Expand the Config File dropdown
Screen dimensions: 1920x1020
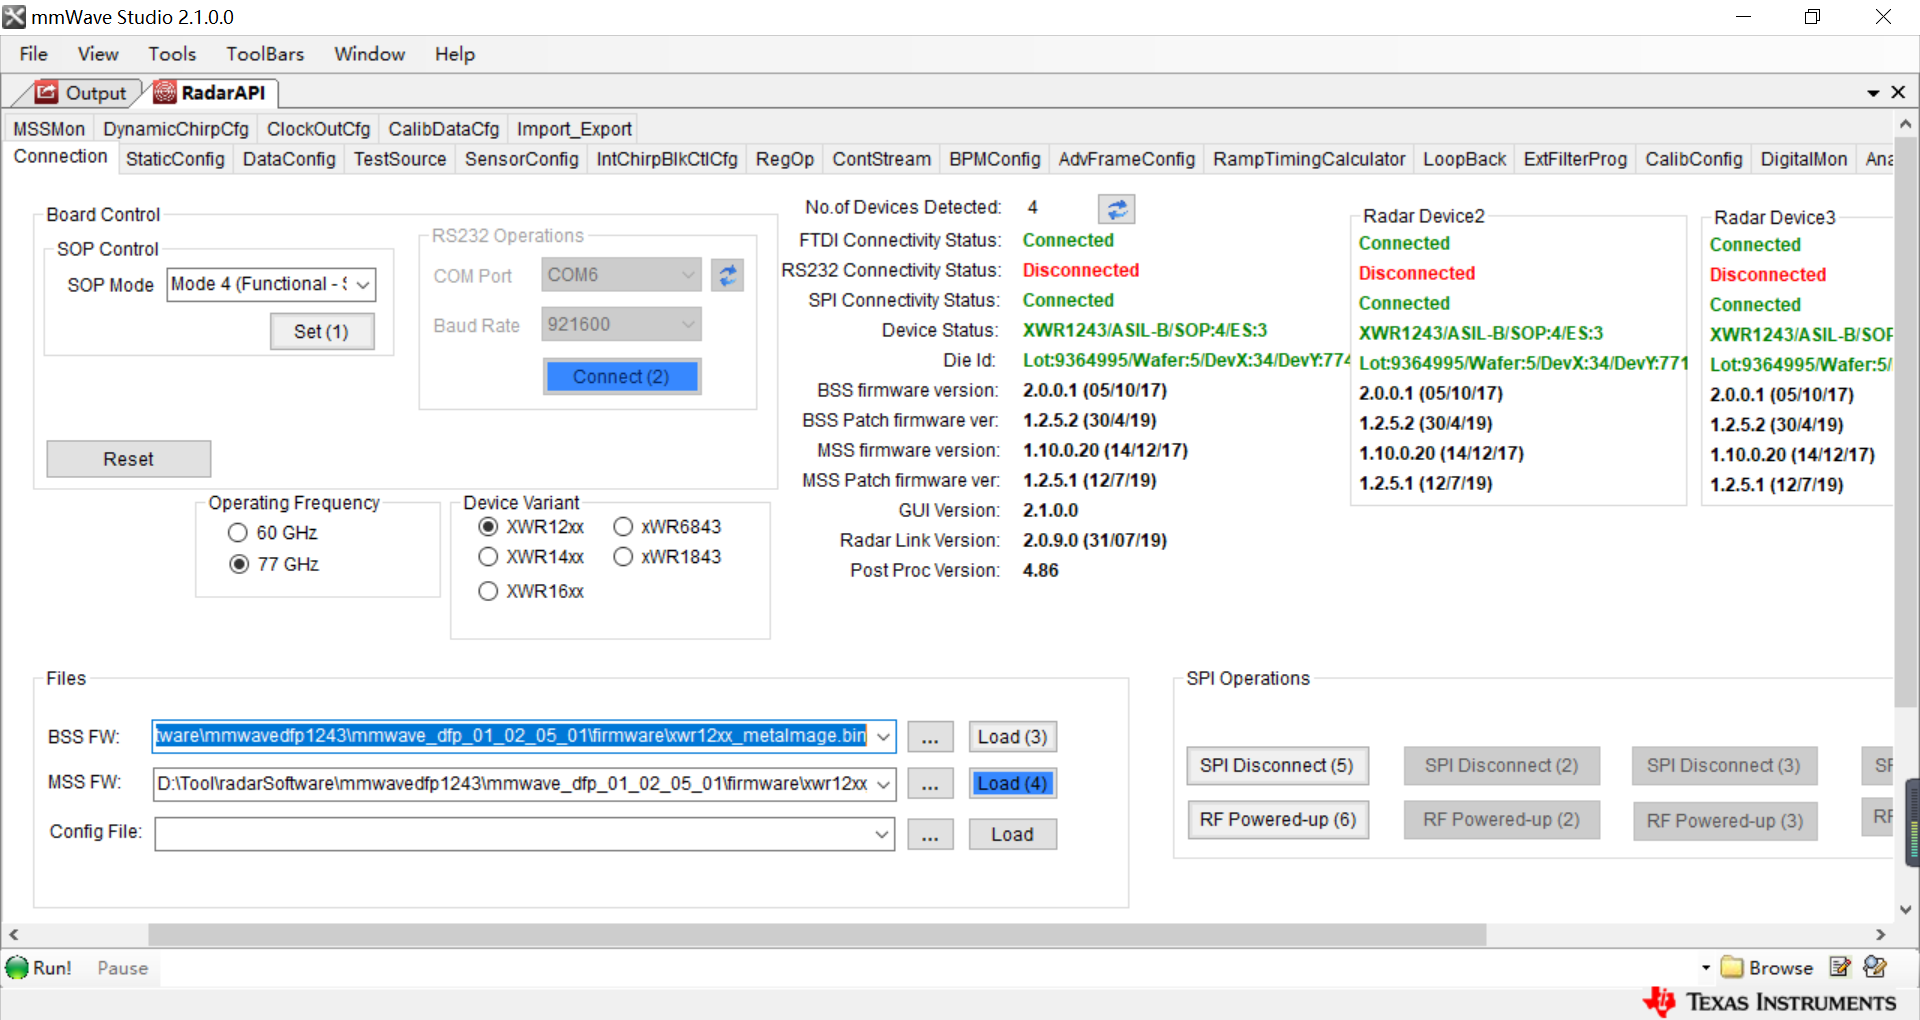point(882,834)
